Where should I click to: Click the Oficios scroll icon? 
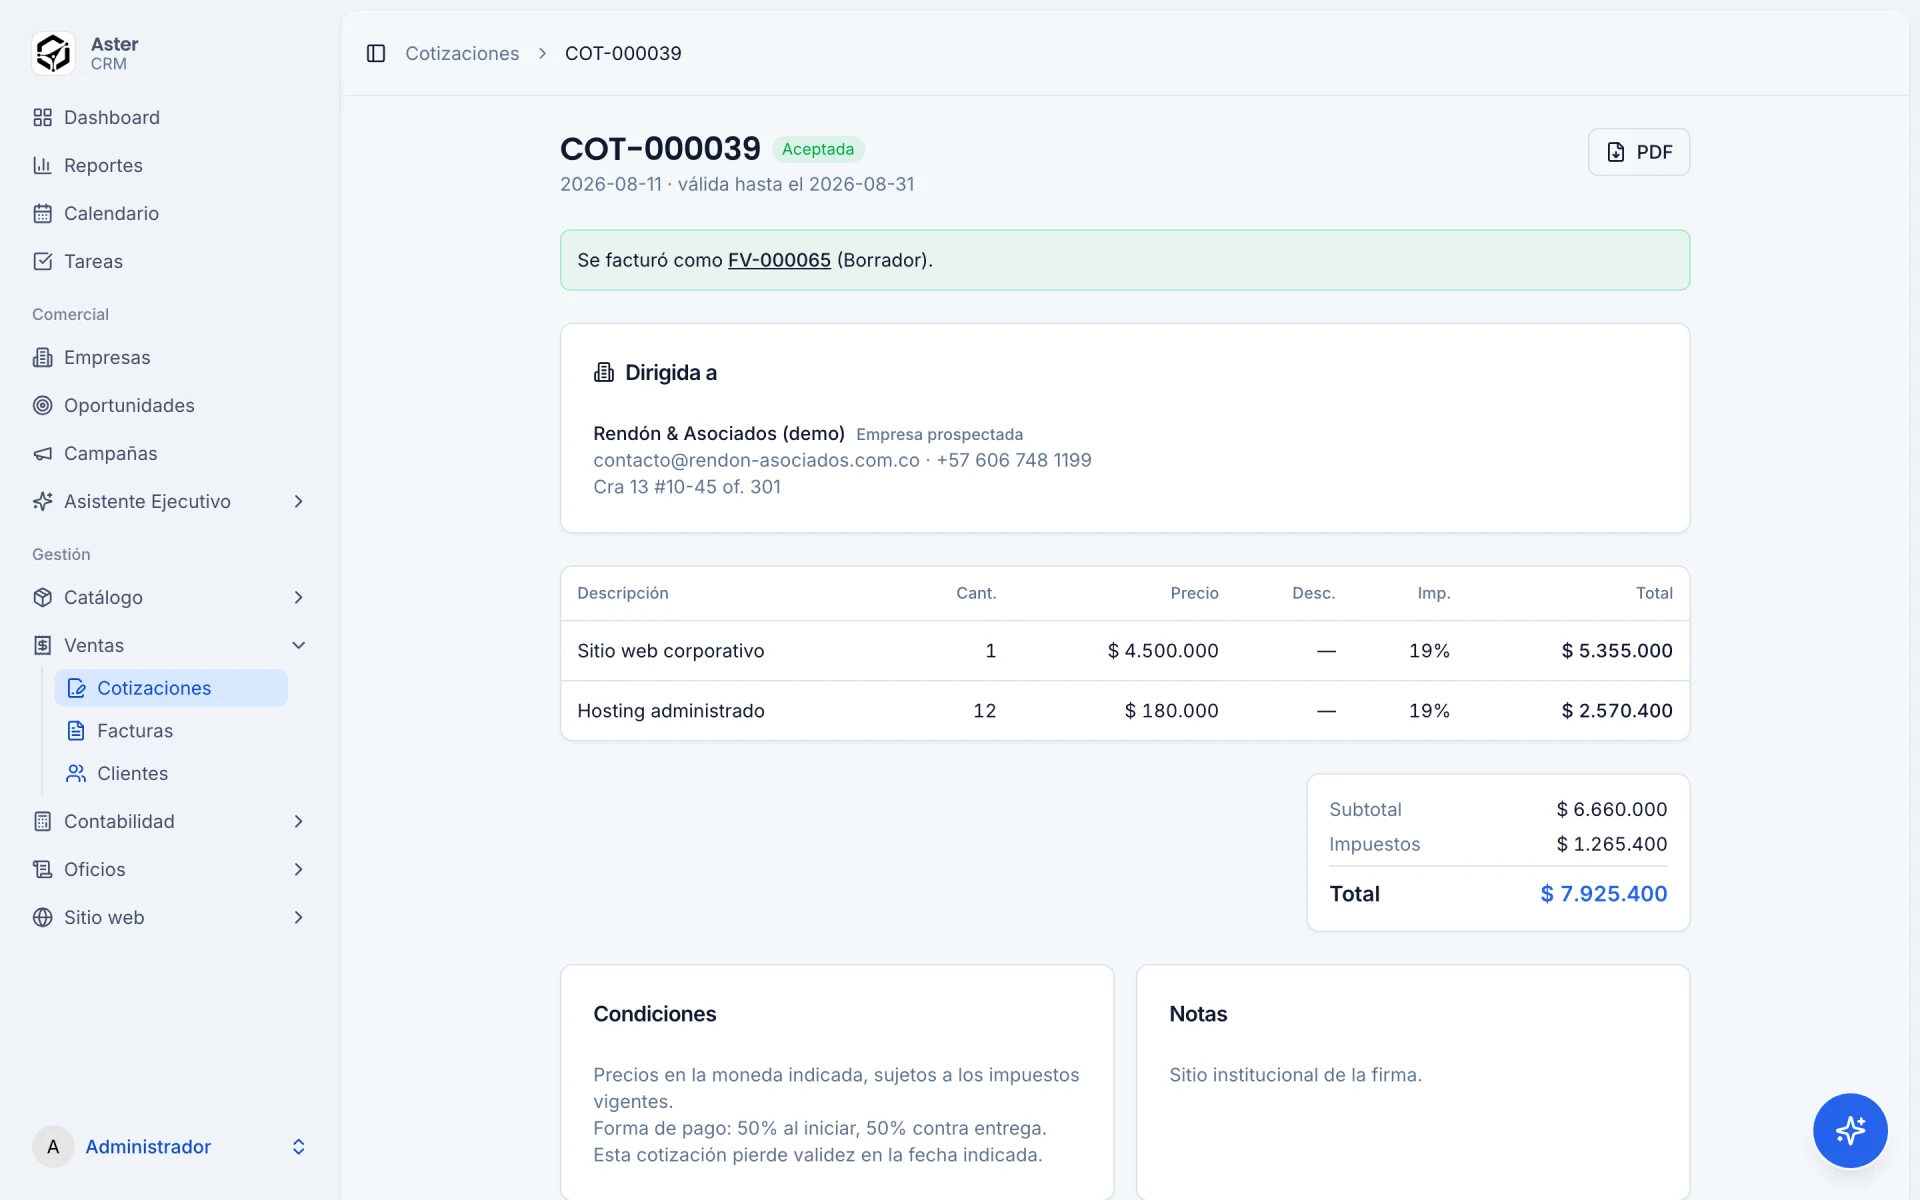click(x=42, y=869)
